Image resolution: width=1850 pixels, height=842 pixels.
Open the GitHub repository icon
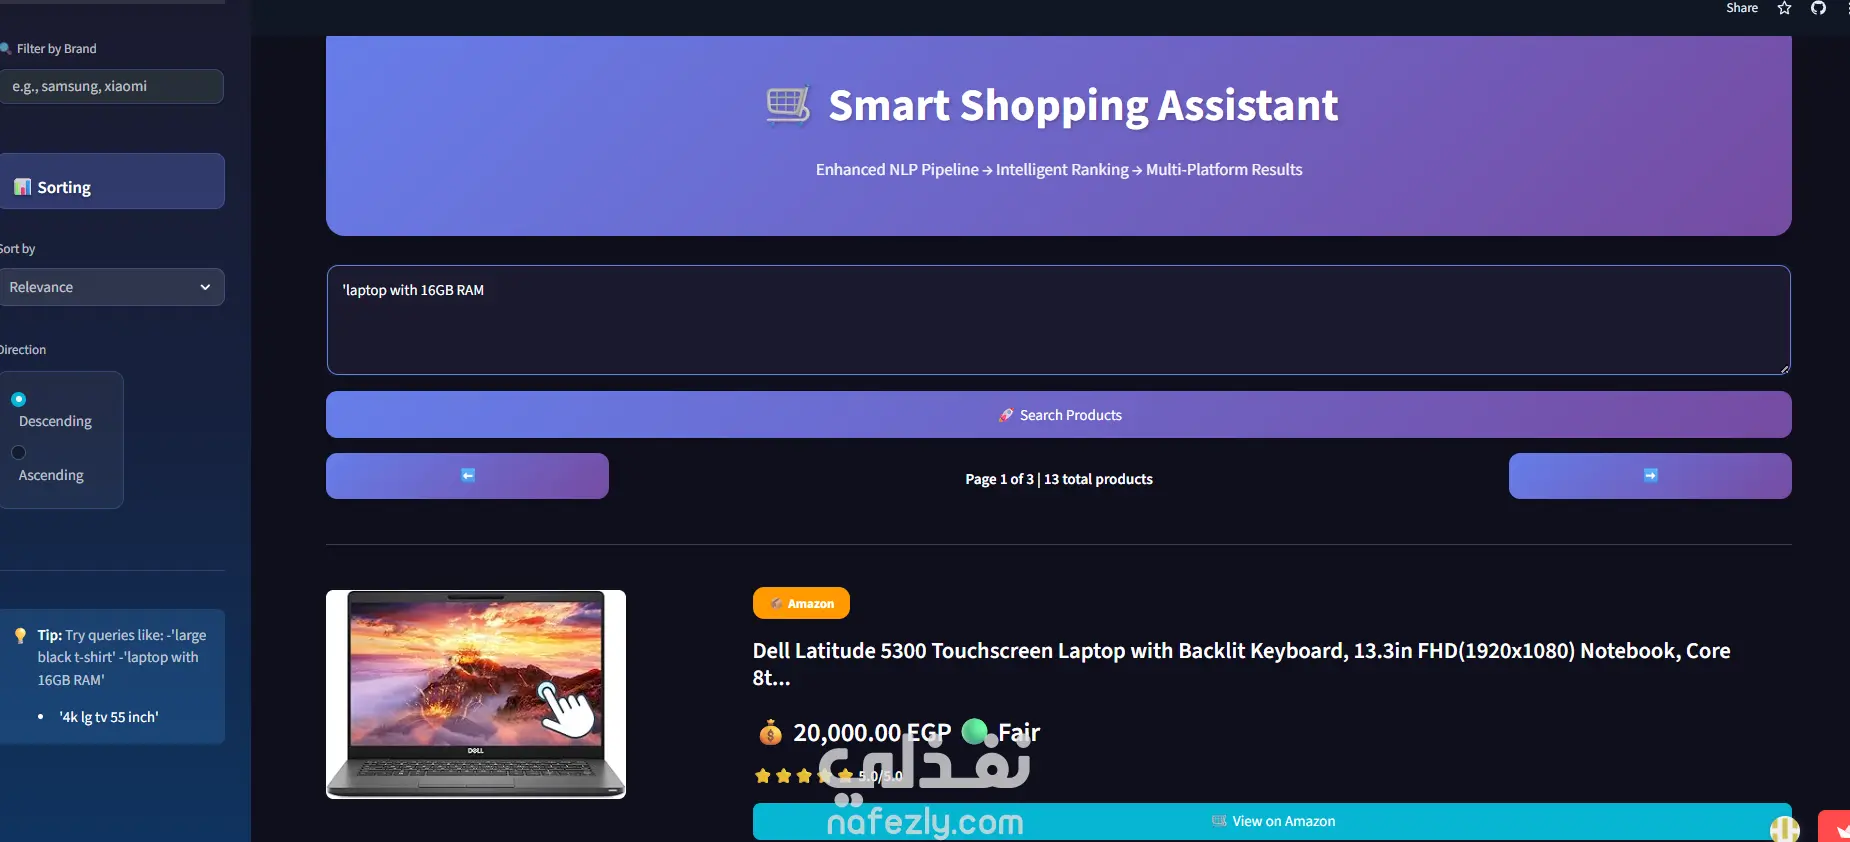[x=1818, y=8]
